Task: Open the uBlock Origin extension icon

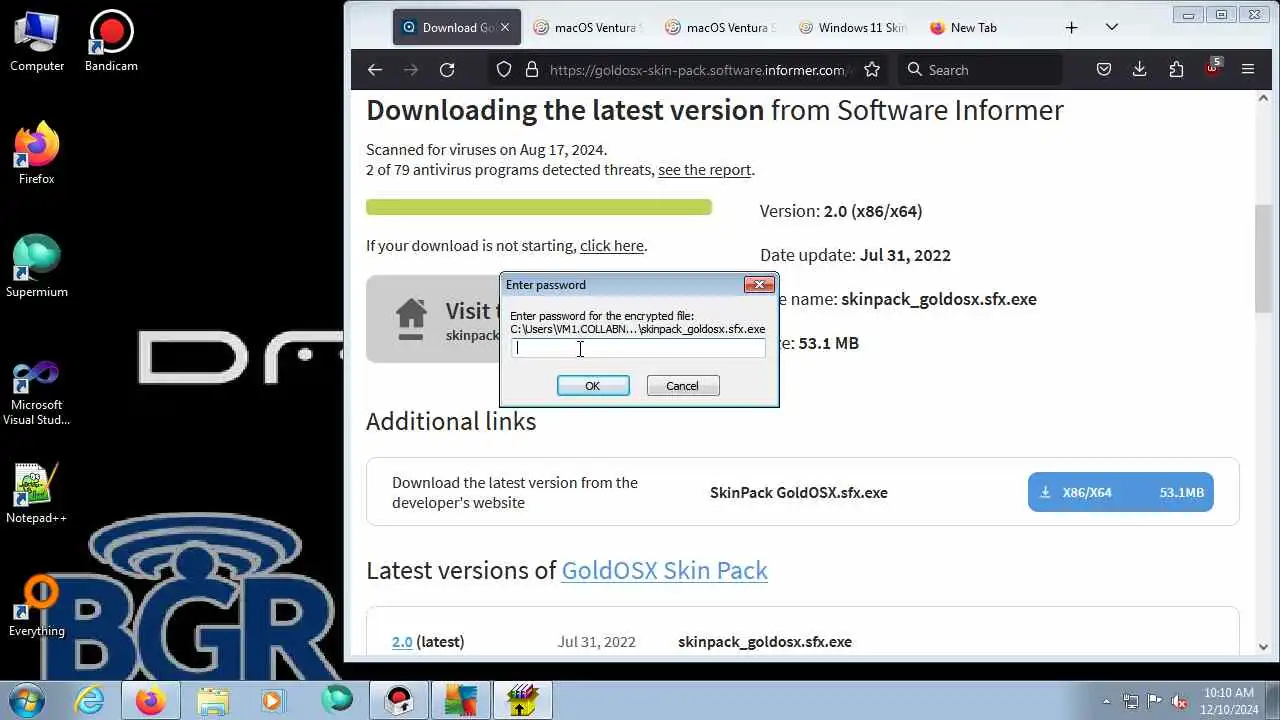Action: click(1212, 70)
